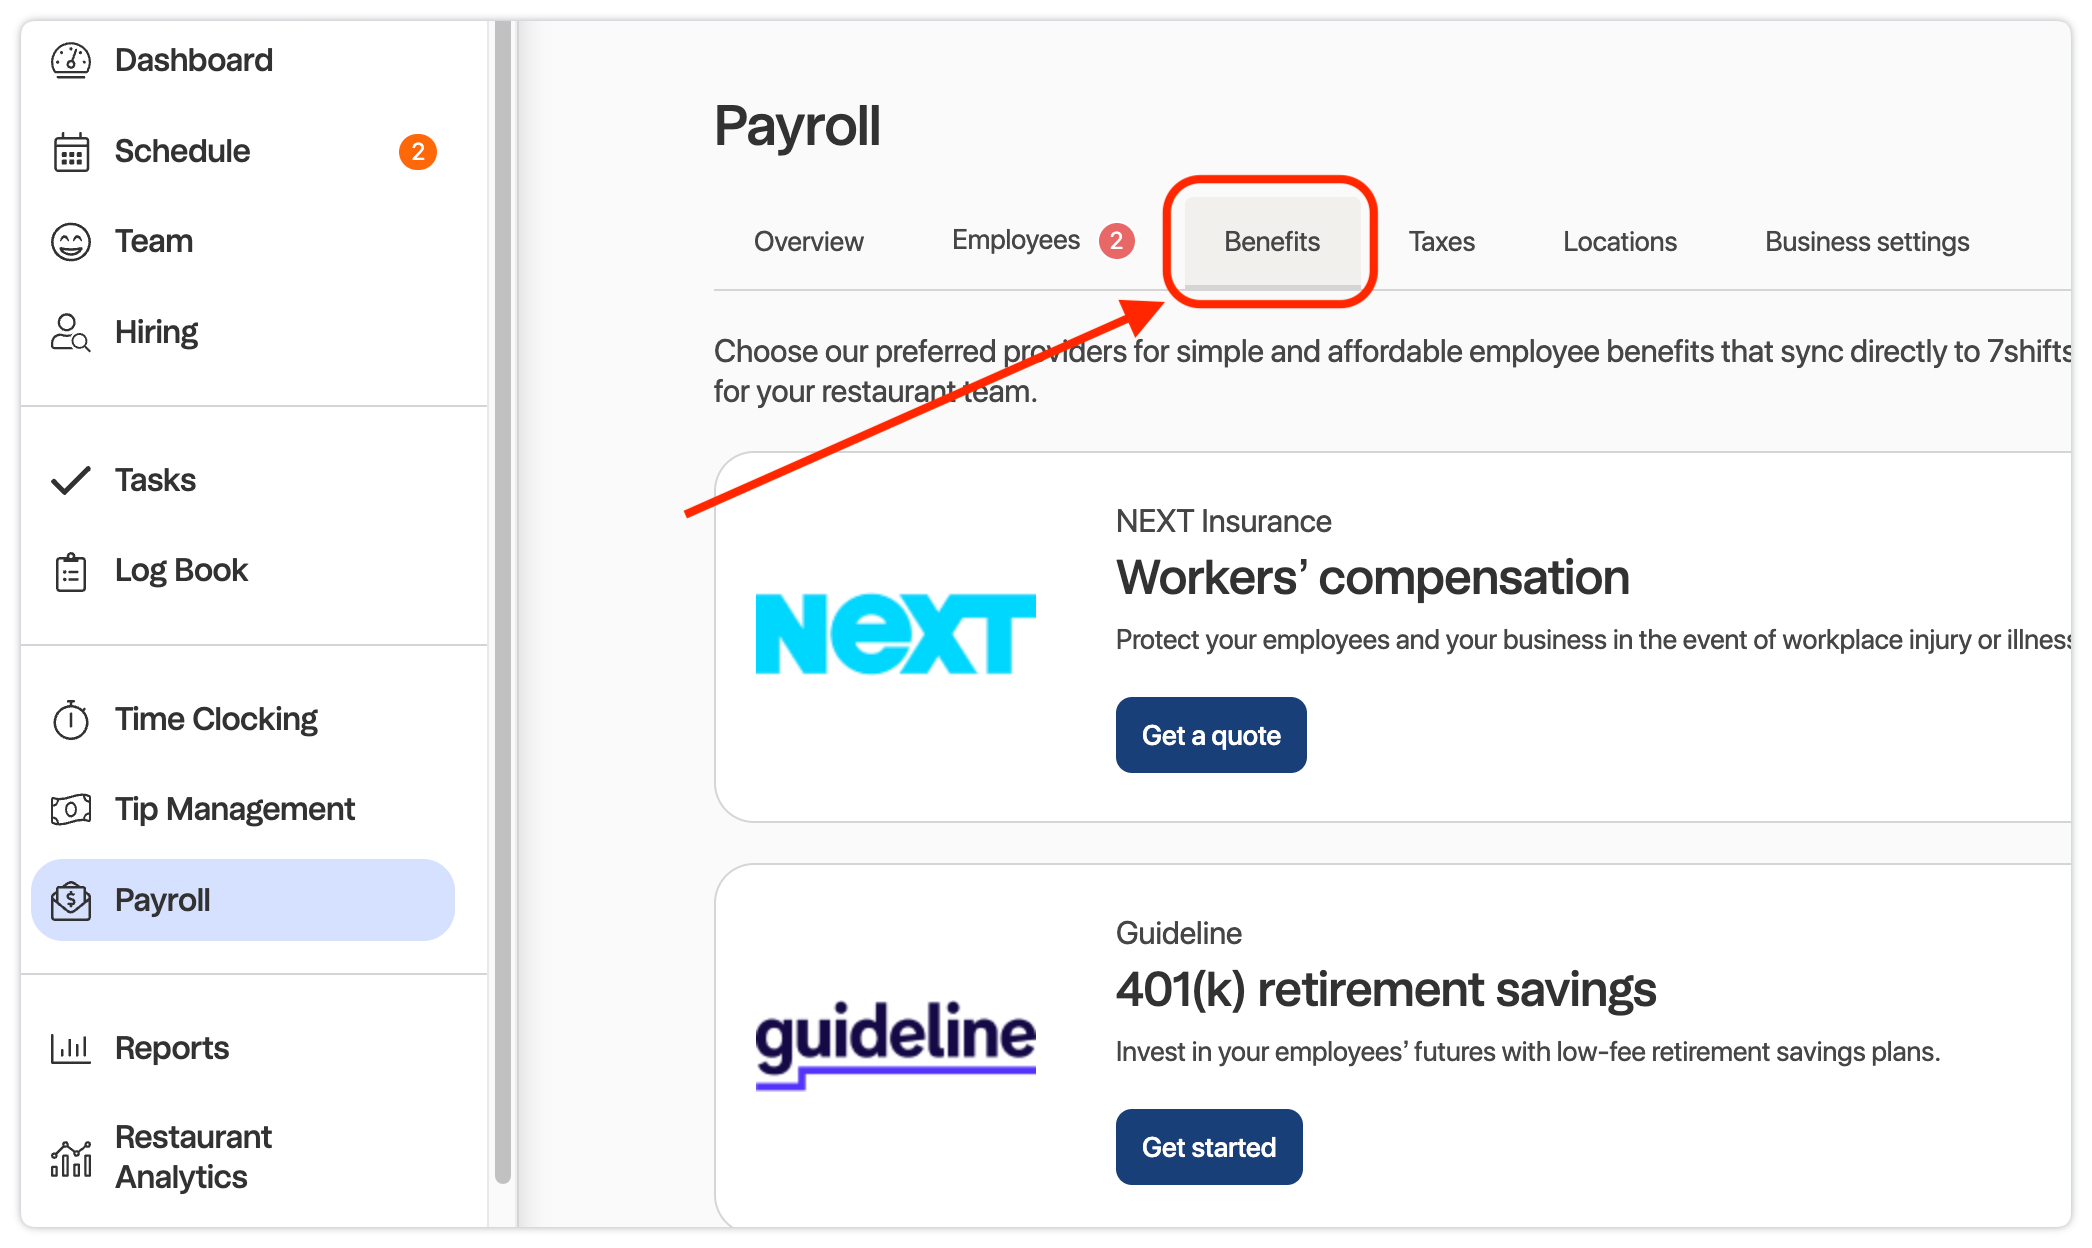This screenshot has height=1248, width=2092.
Task: Click Get started for Guideline 401(k)
Action: (x=1209, y=1147)
